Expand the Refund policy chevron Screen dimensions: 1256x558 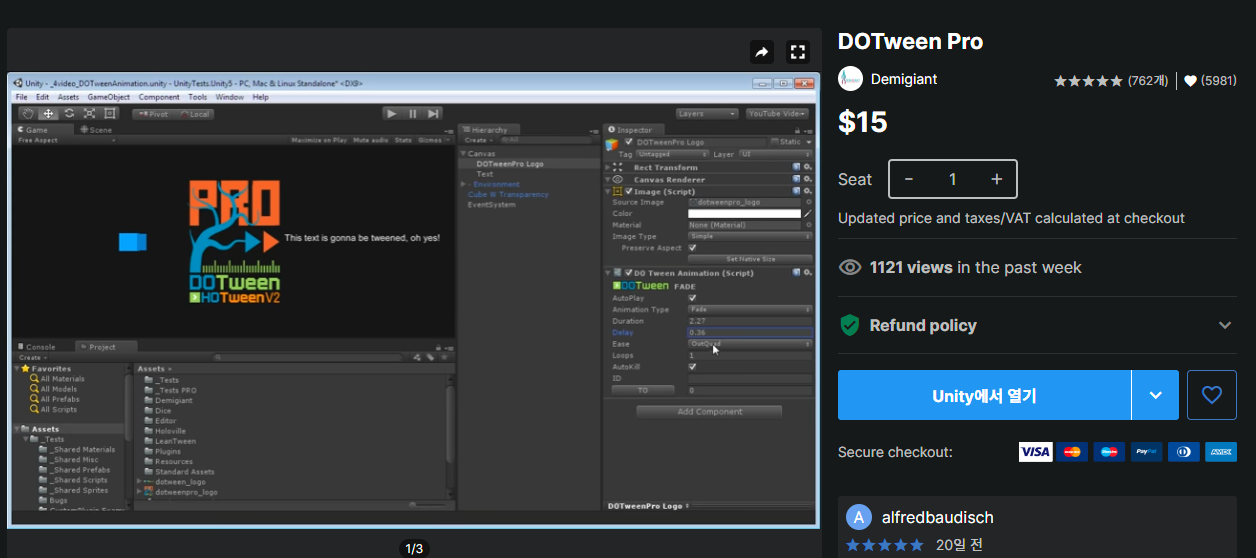point(1225,325)
